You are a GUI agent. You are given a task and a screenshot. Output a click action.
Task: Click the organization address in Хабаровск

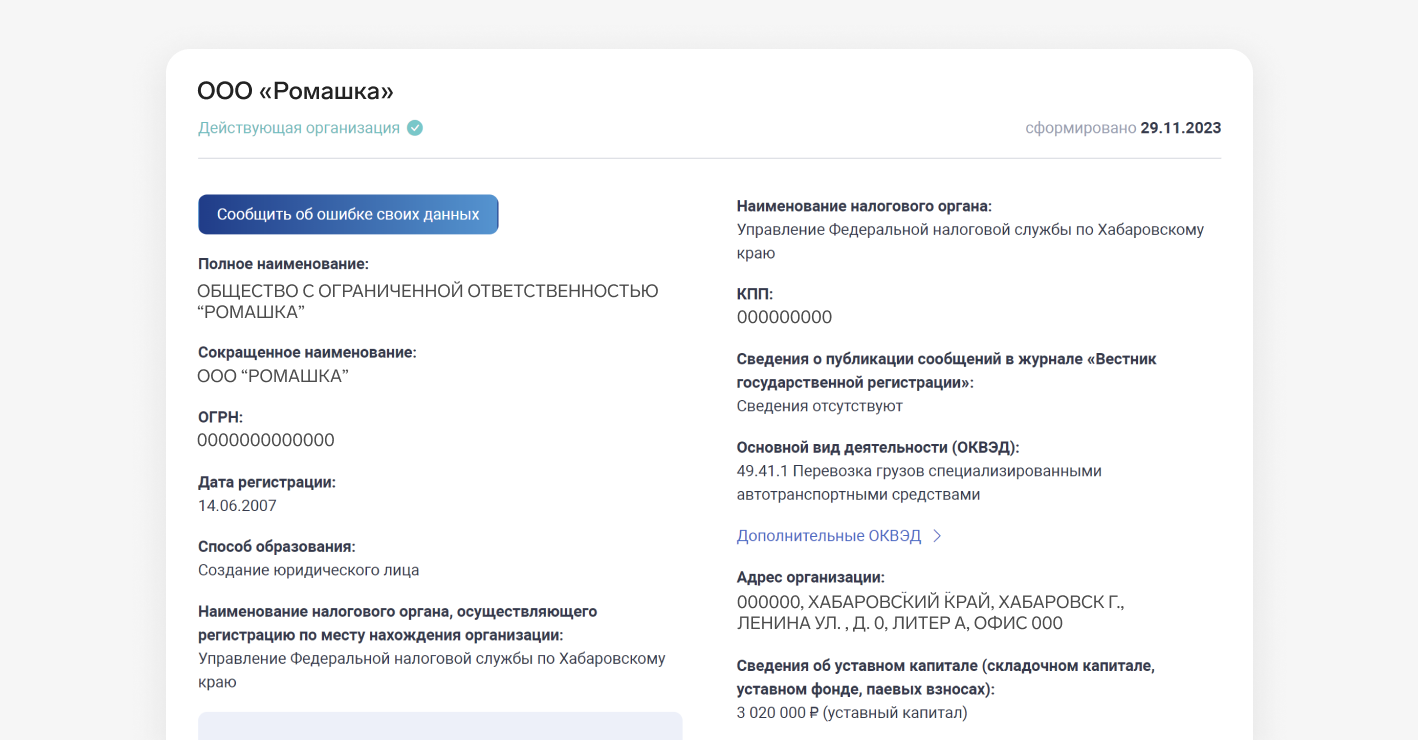coord(930,613)
